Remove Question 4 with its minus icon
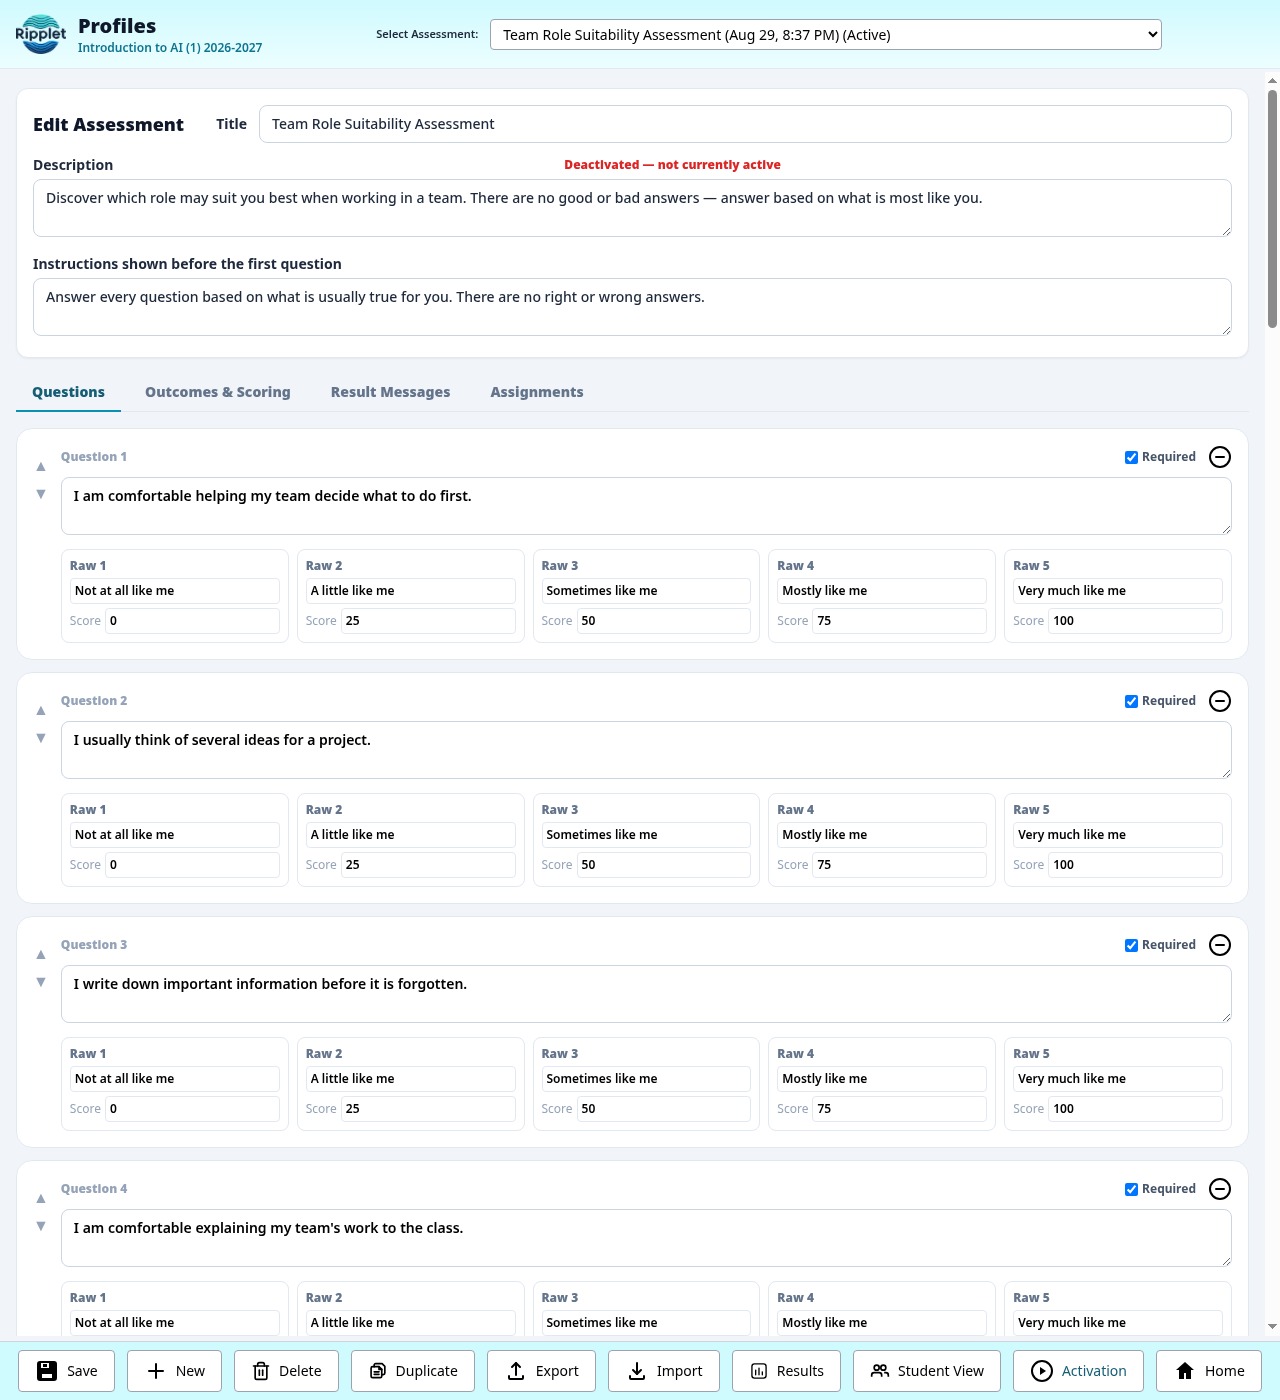This screenshot has width=1280, height=1400. point(1220,1189)
